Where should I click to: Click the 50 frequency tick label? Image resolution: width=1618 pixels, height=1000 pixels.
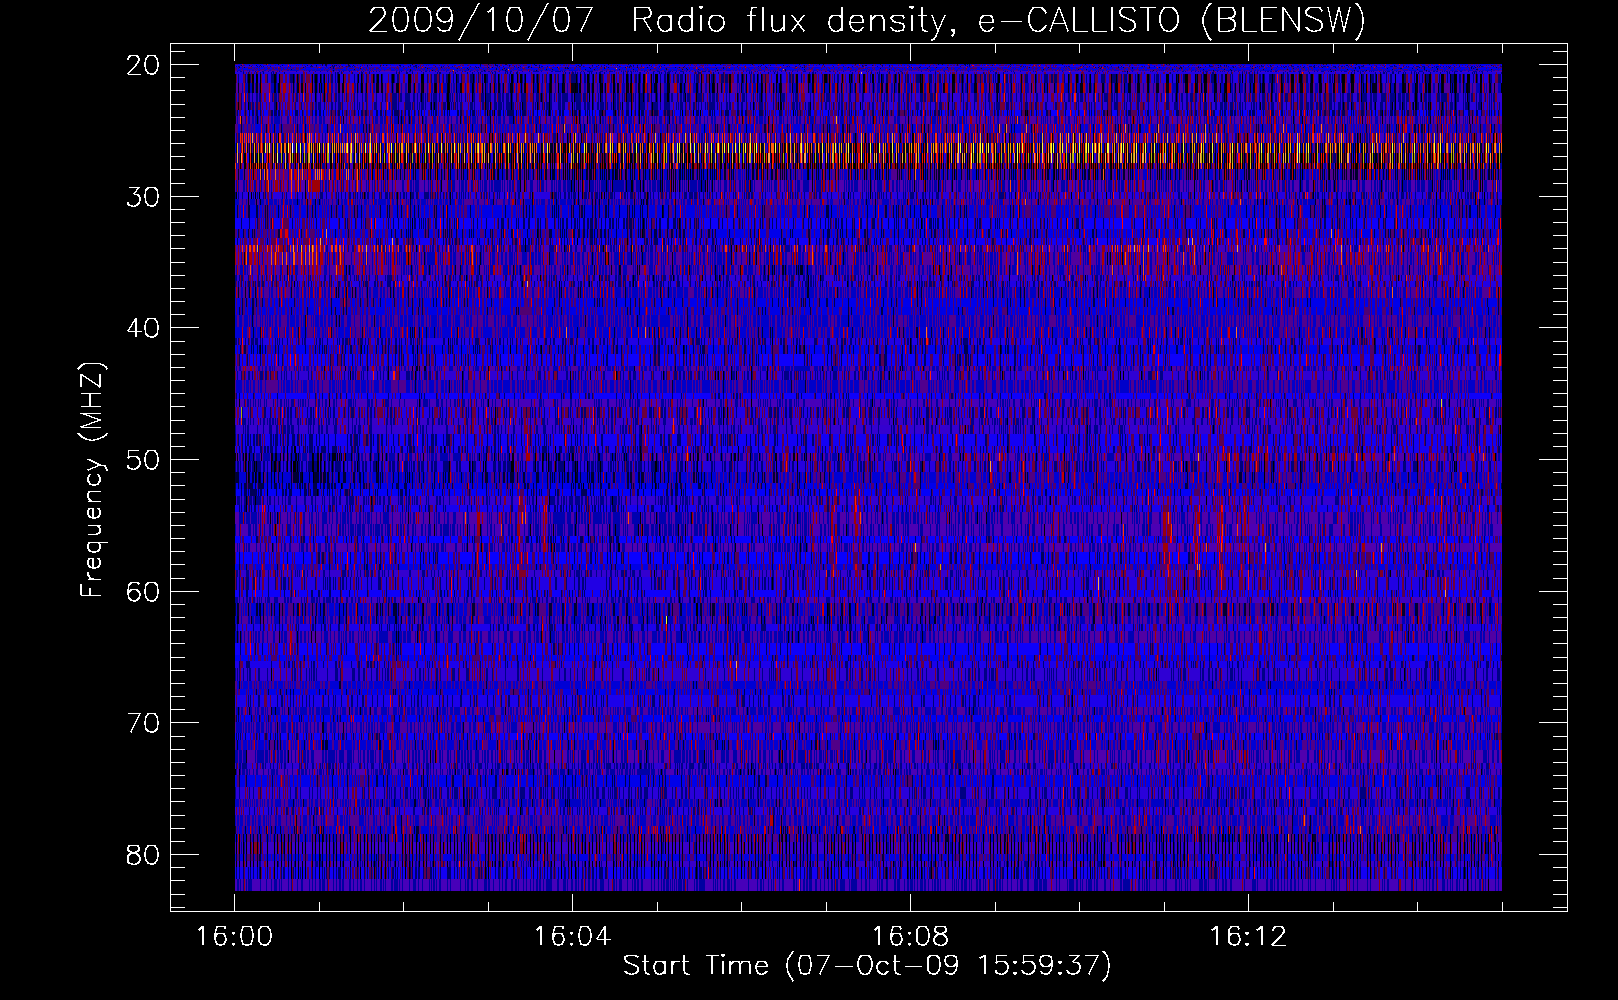point(144,460)
